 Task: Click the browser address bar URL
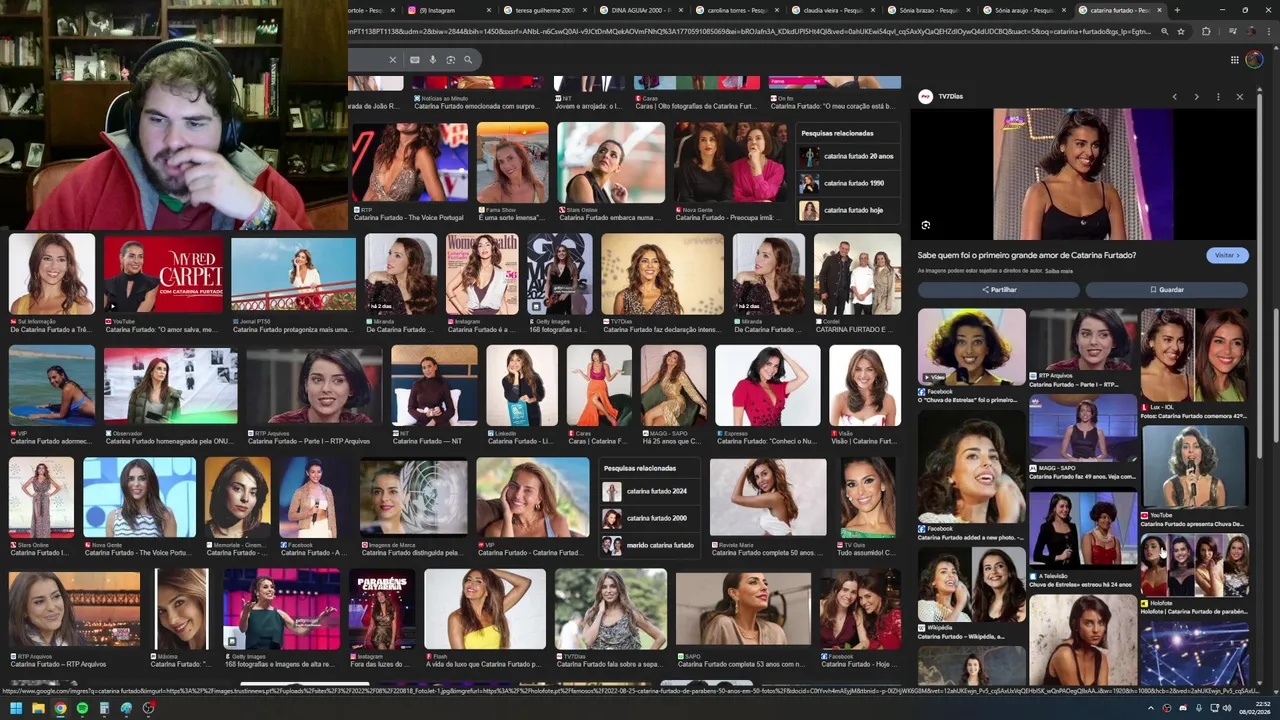point(750,32)
